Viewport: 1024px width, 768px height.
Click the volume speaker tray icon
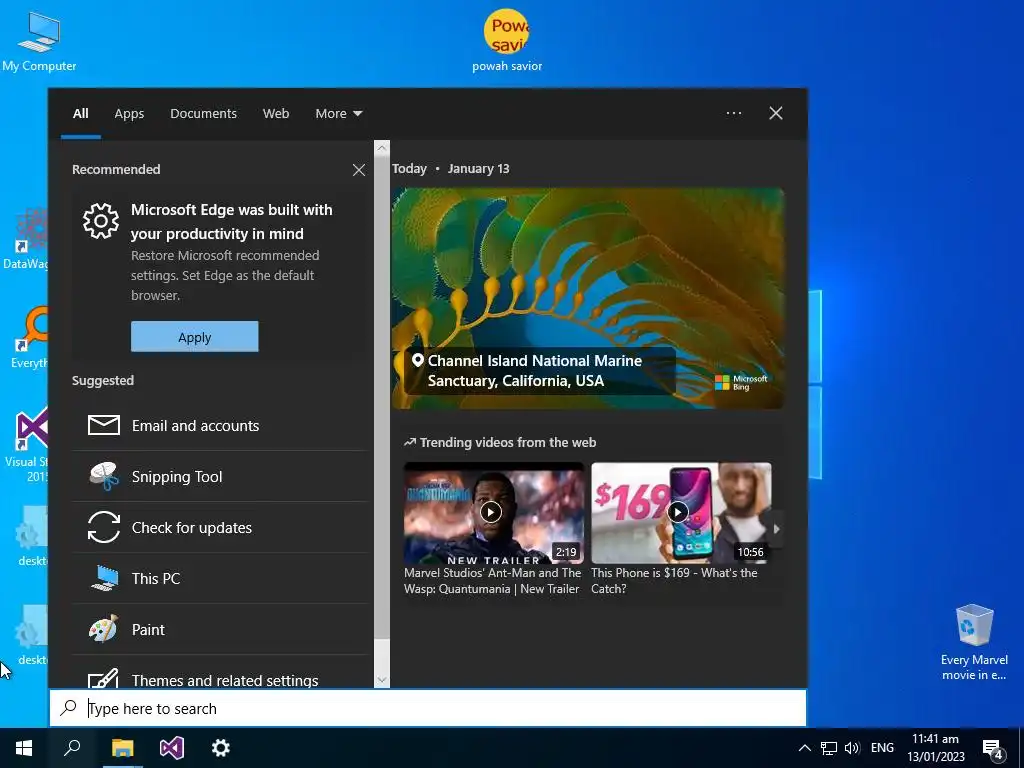[x=852, y=748]
